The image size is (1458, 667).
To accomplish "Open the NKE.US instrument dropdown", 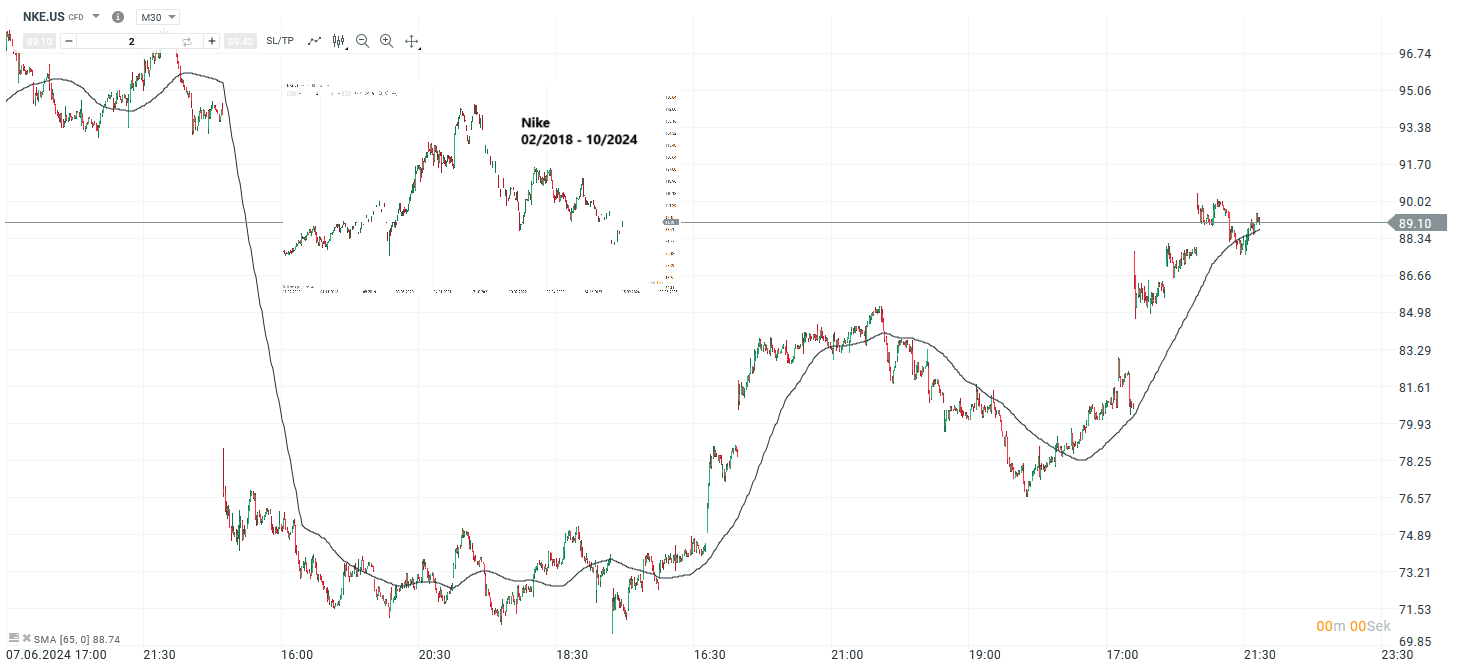I will [x=95, y=17].
